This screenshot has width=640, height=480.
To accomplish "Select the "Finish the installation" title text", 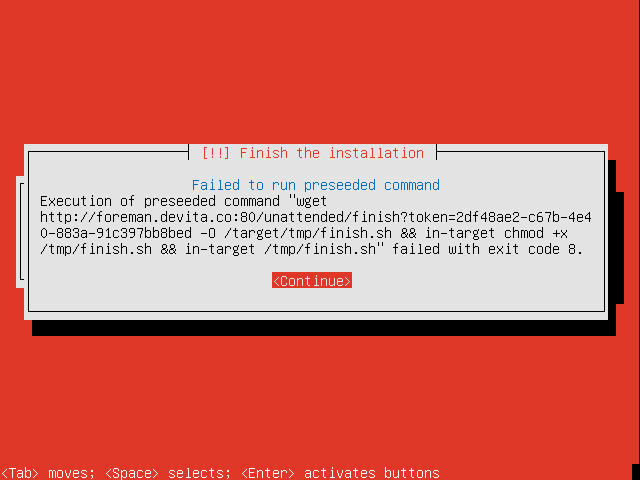I will pos(331,153).
